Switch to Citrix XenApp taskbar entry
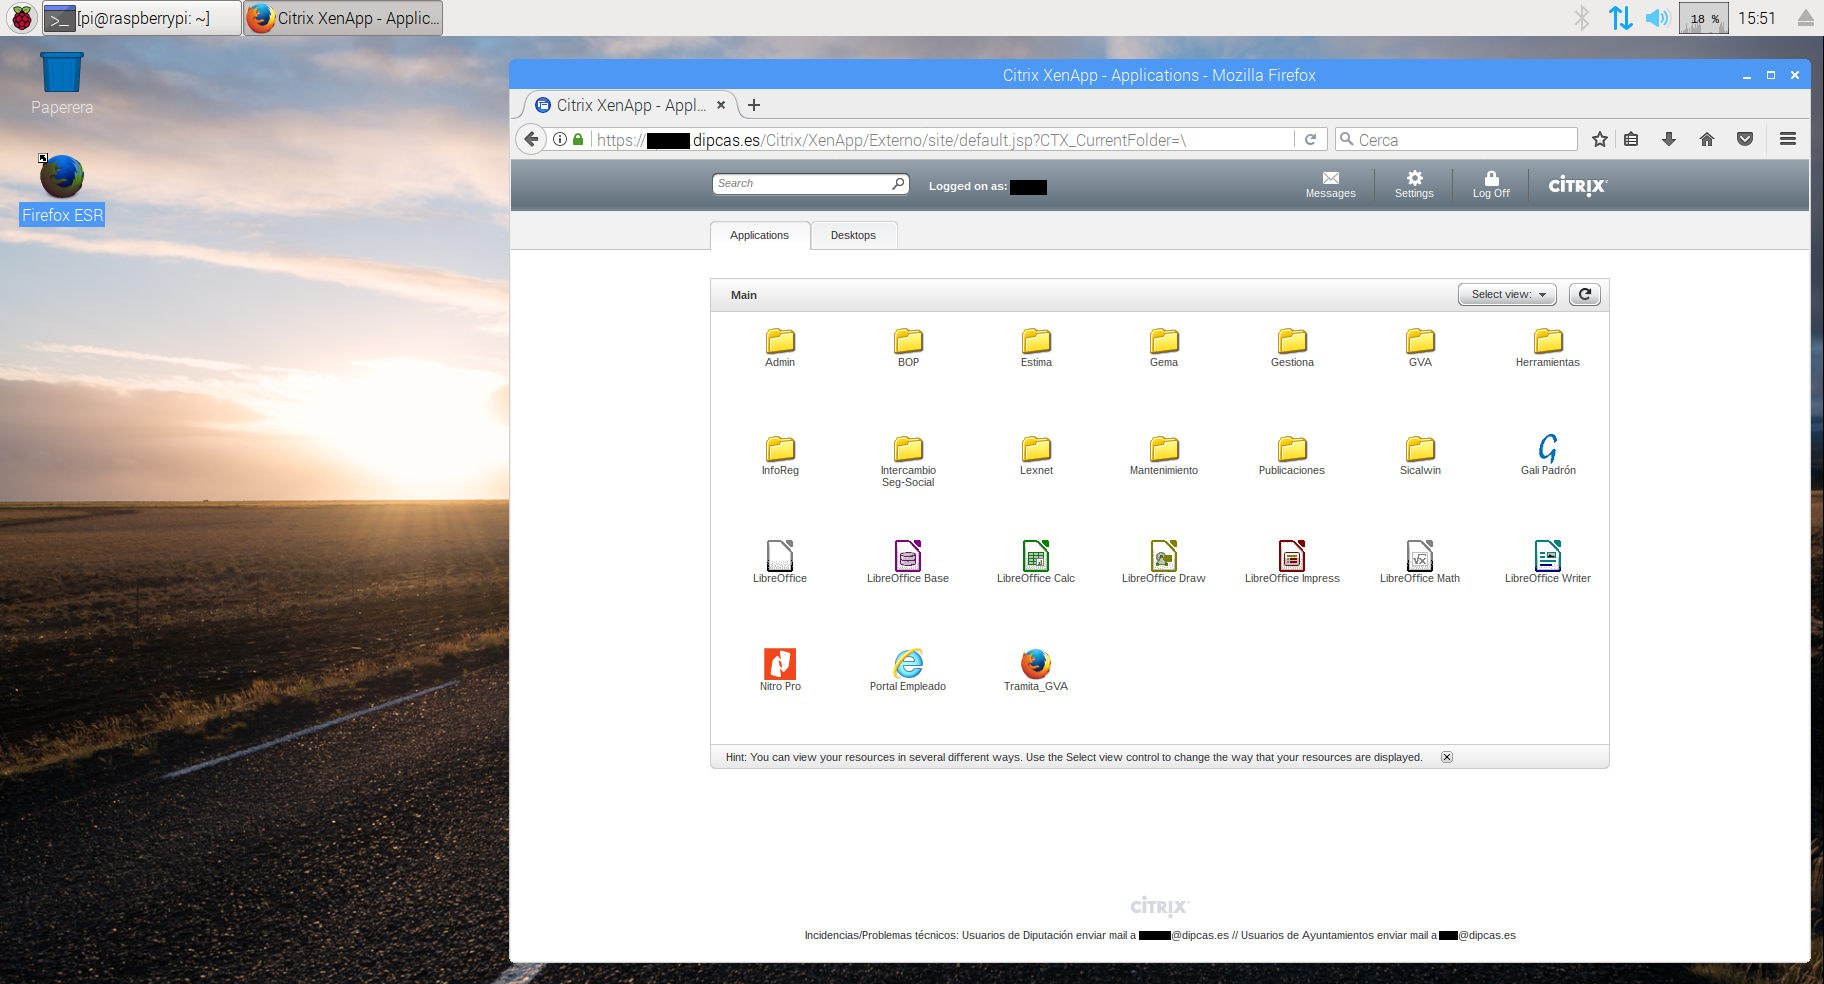This screenshot has width=1824, height=984. tap(343, 18)
